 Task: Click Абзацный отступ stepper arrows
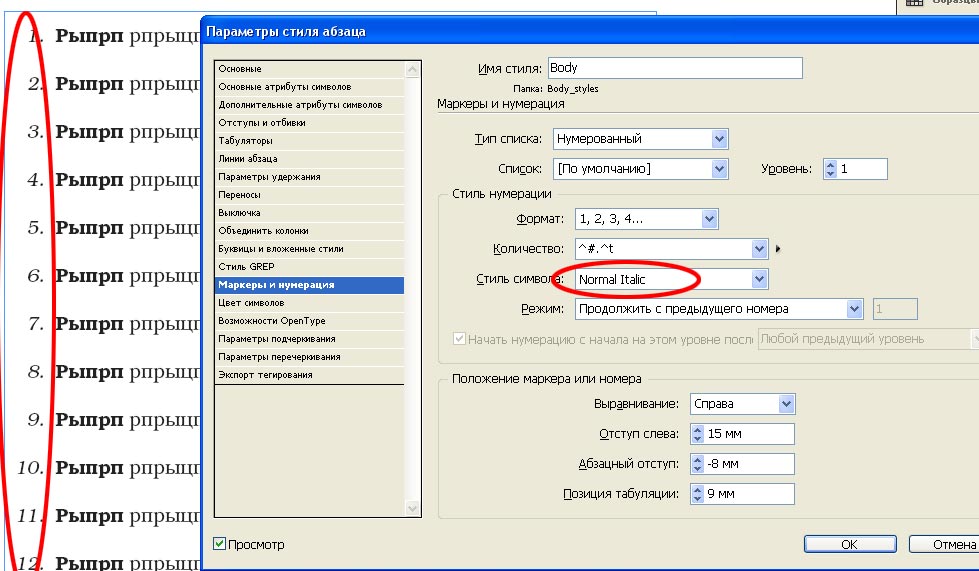(697, 464)
